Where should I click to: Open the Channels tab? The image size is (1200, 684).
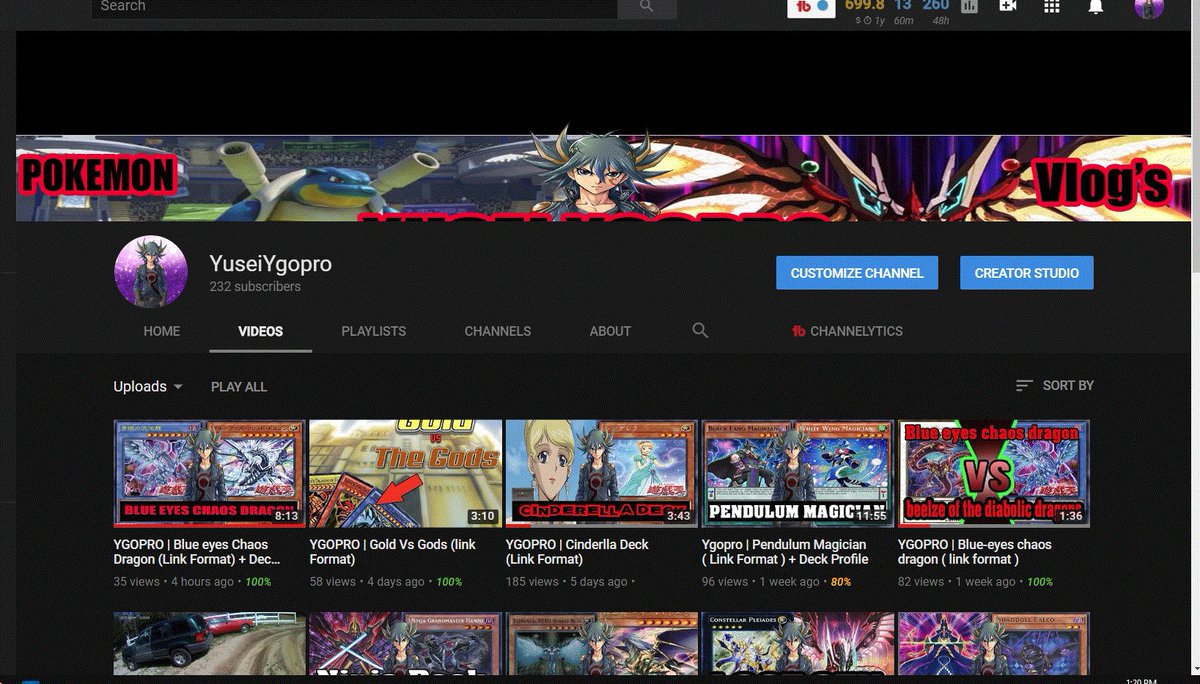coord(498,331)
